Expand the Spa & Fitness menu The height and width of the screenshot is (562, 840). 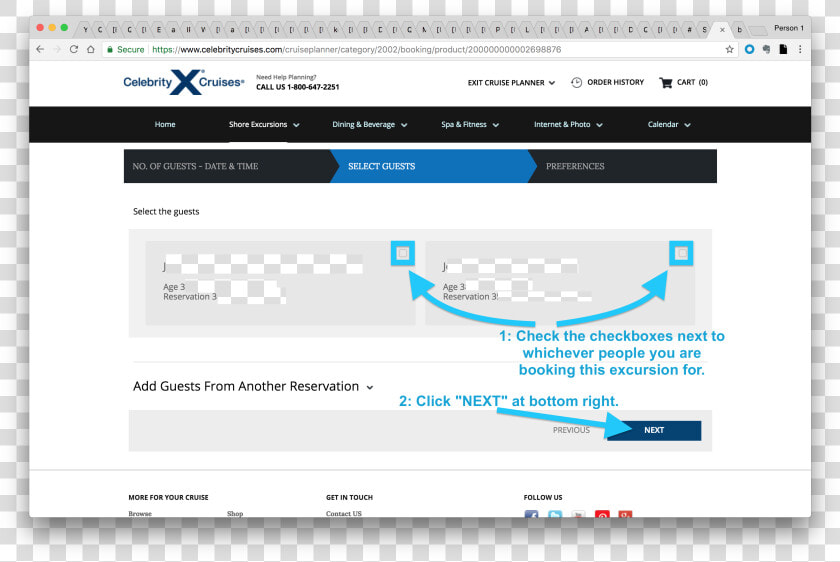click(x=470, y=124)
